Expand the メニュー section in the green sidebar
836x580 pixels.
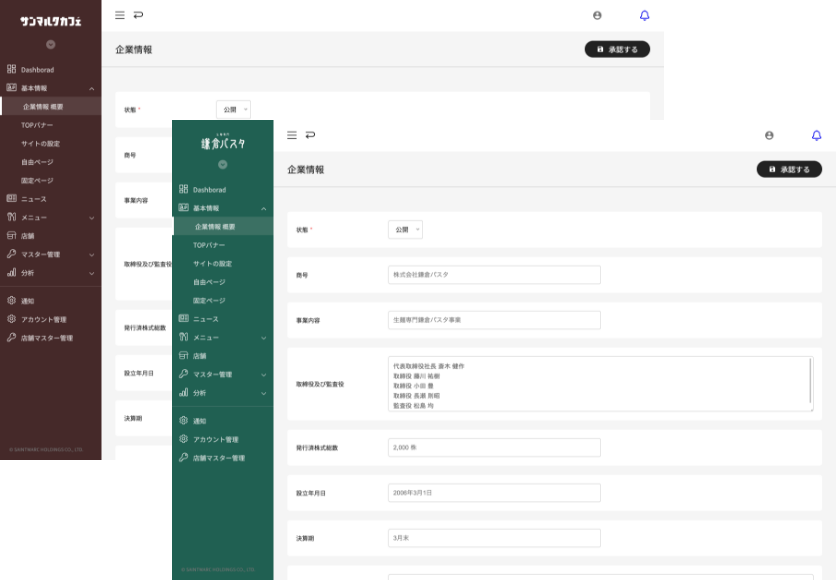click(x=263, y=338)
